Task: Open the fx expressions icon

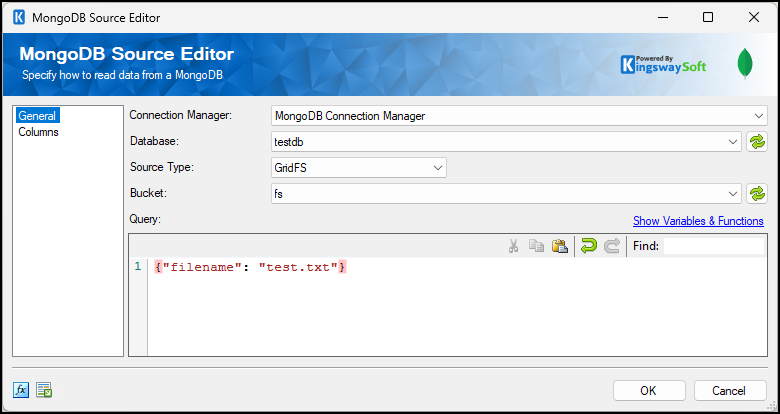Action: (21, 390)
